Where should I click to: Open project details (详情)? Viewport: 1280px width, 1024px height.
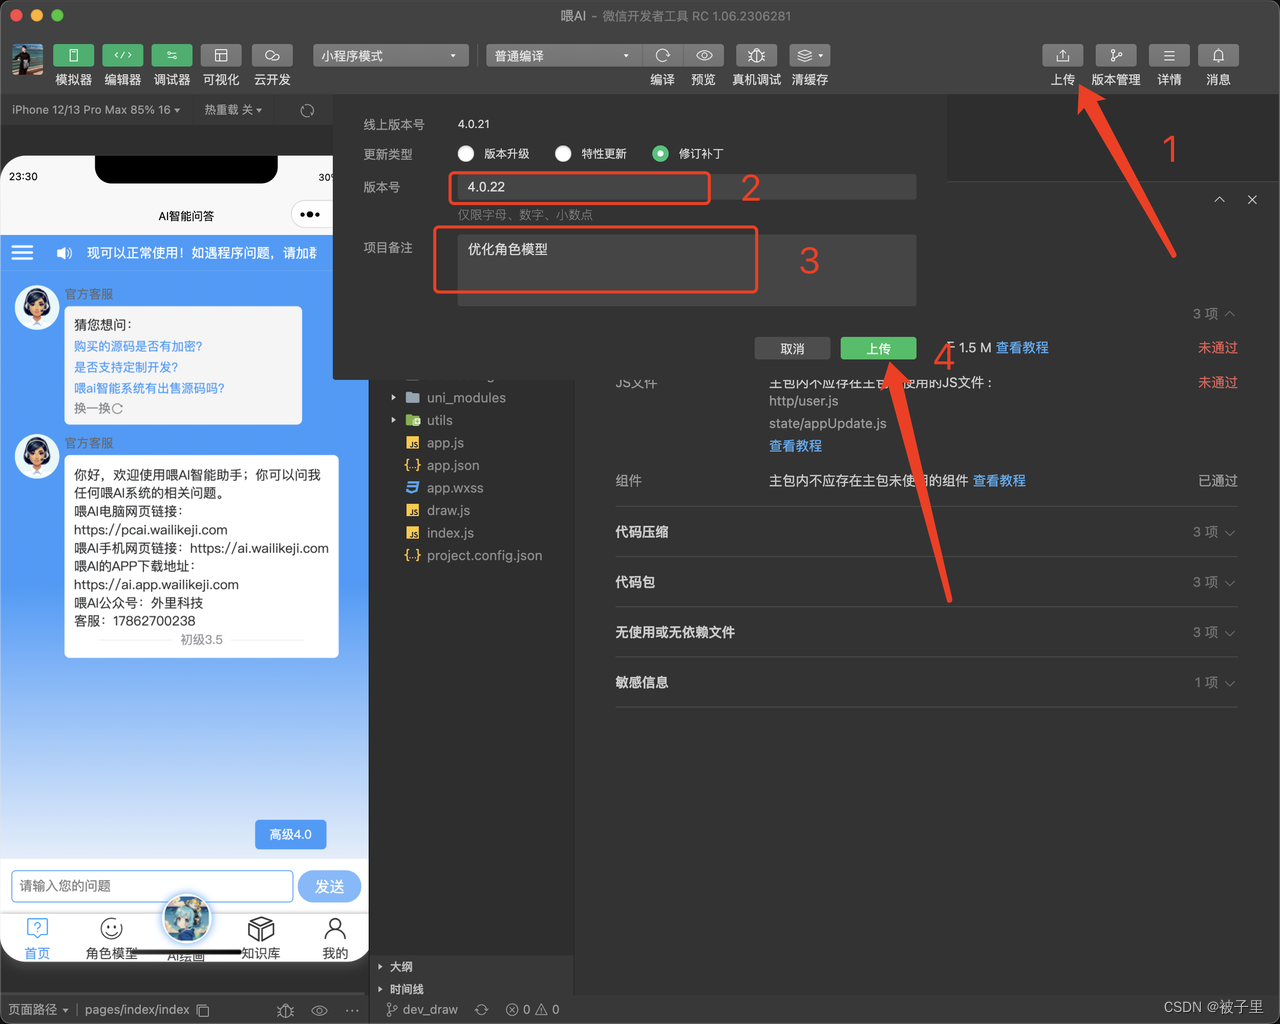pyautogui.click(x=1169, y=56)
